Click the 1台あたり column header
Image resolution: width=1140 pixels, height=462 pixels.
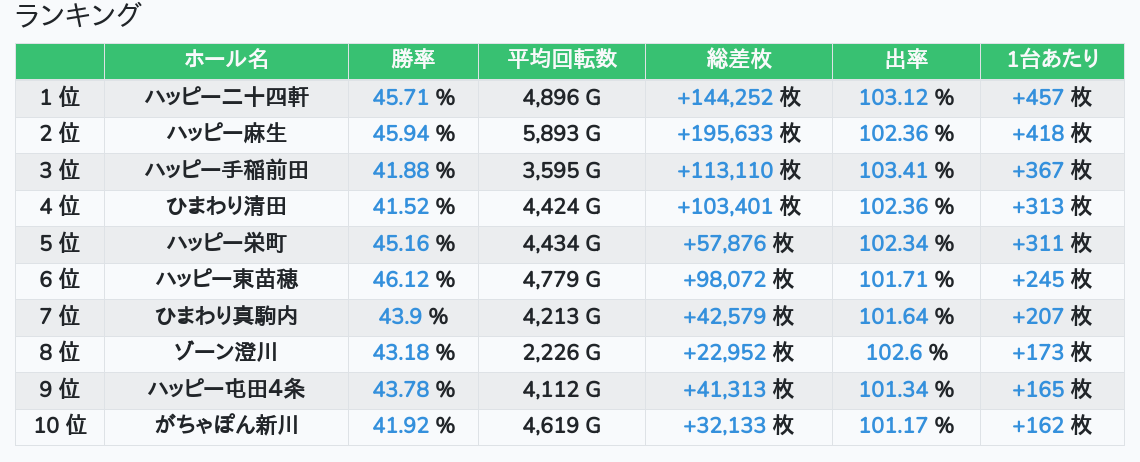[1052, 60]
